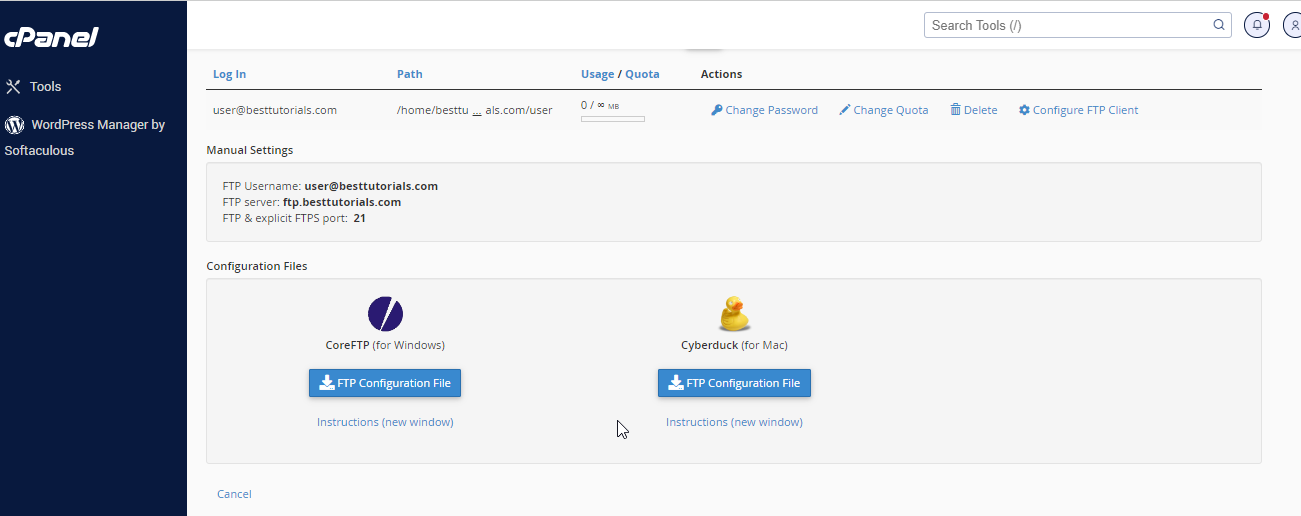Open CoreFTP Instructions (new window)

pos(385,422)
